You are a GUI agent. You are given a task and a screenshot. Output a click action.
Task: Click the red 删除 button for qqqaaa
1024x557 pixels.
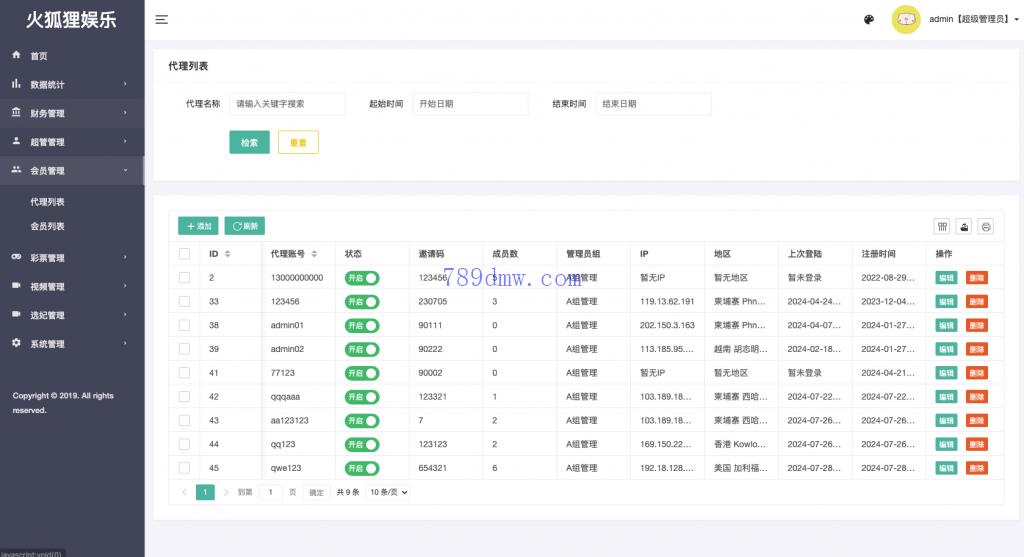coord(976,396)
